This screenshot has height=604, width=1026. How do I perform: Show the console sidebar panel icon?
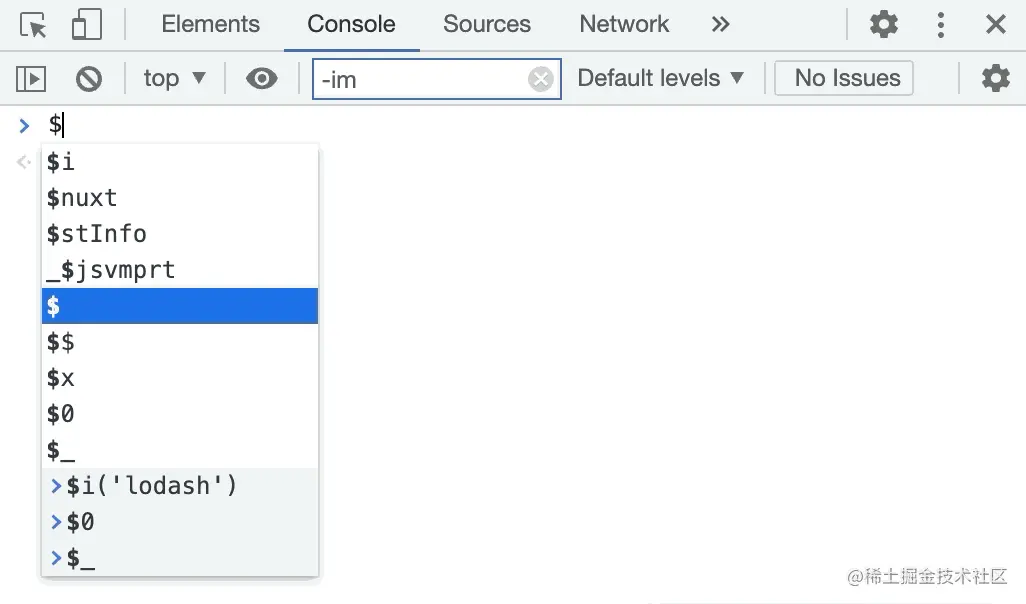(x=31, y=79)
